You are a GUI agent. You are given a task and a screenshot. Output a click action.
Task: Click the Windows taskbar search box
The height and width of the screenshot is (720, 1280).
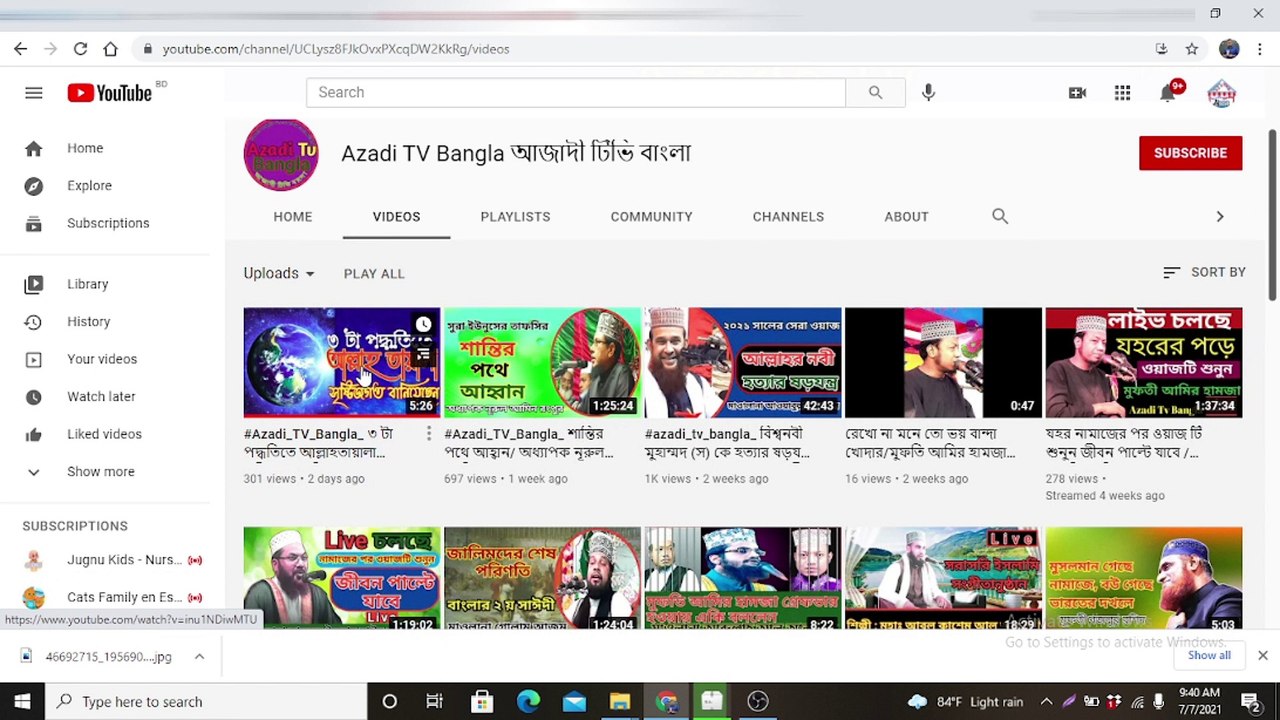pyautogui.click(x=206, y=702)
